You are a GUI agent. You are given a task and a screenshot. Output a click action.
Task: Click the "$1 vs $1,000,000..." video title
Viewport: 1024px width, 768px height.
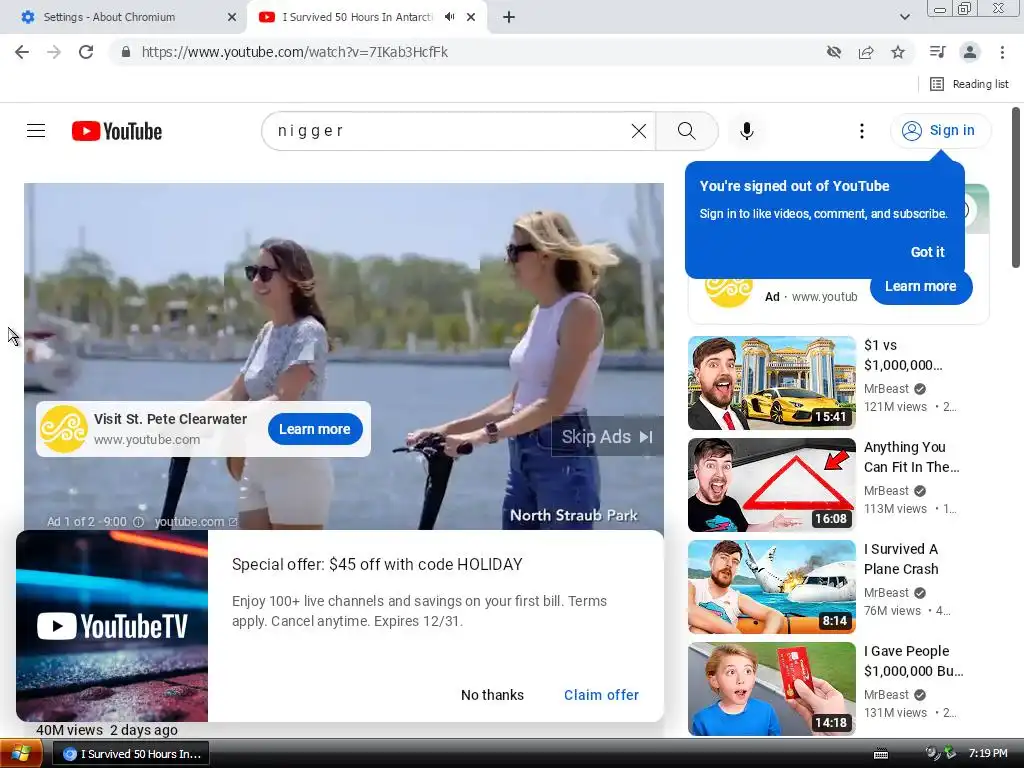pos(903,355)
